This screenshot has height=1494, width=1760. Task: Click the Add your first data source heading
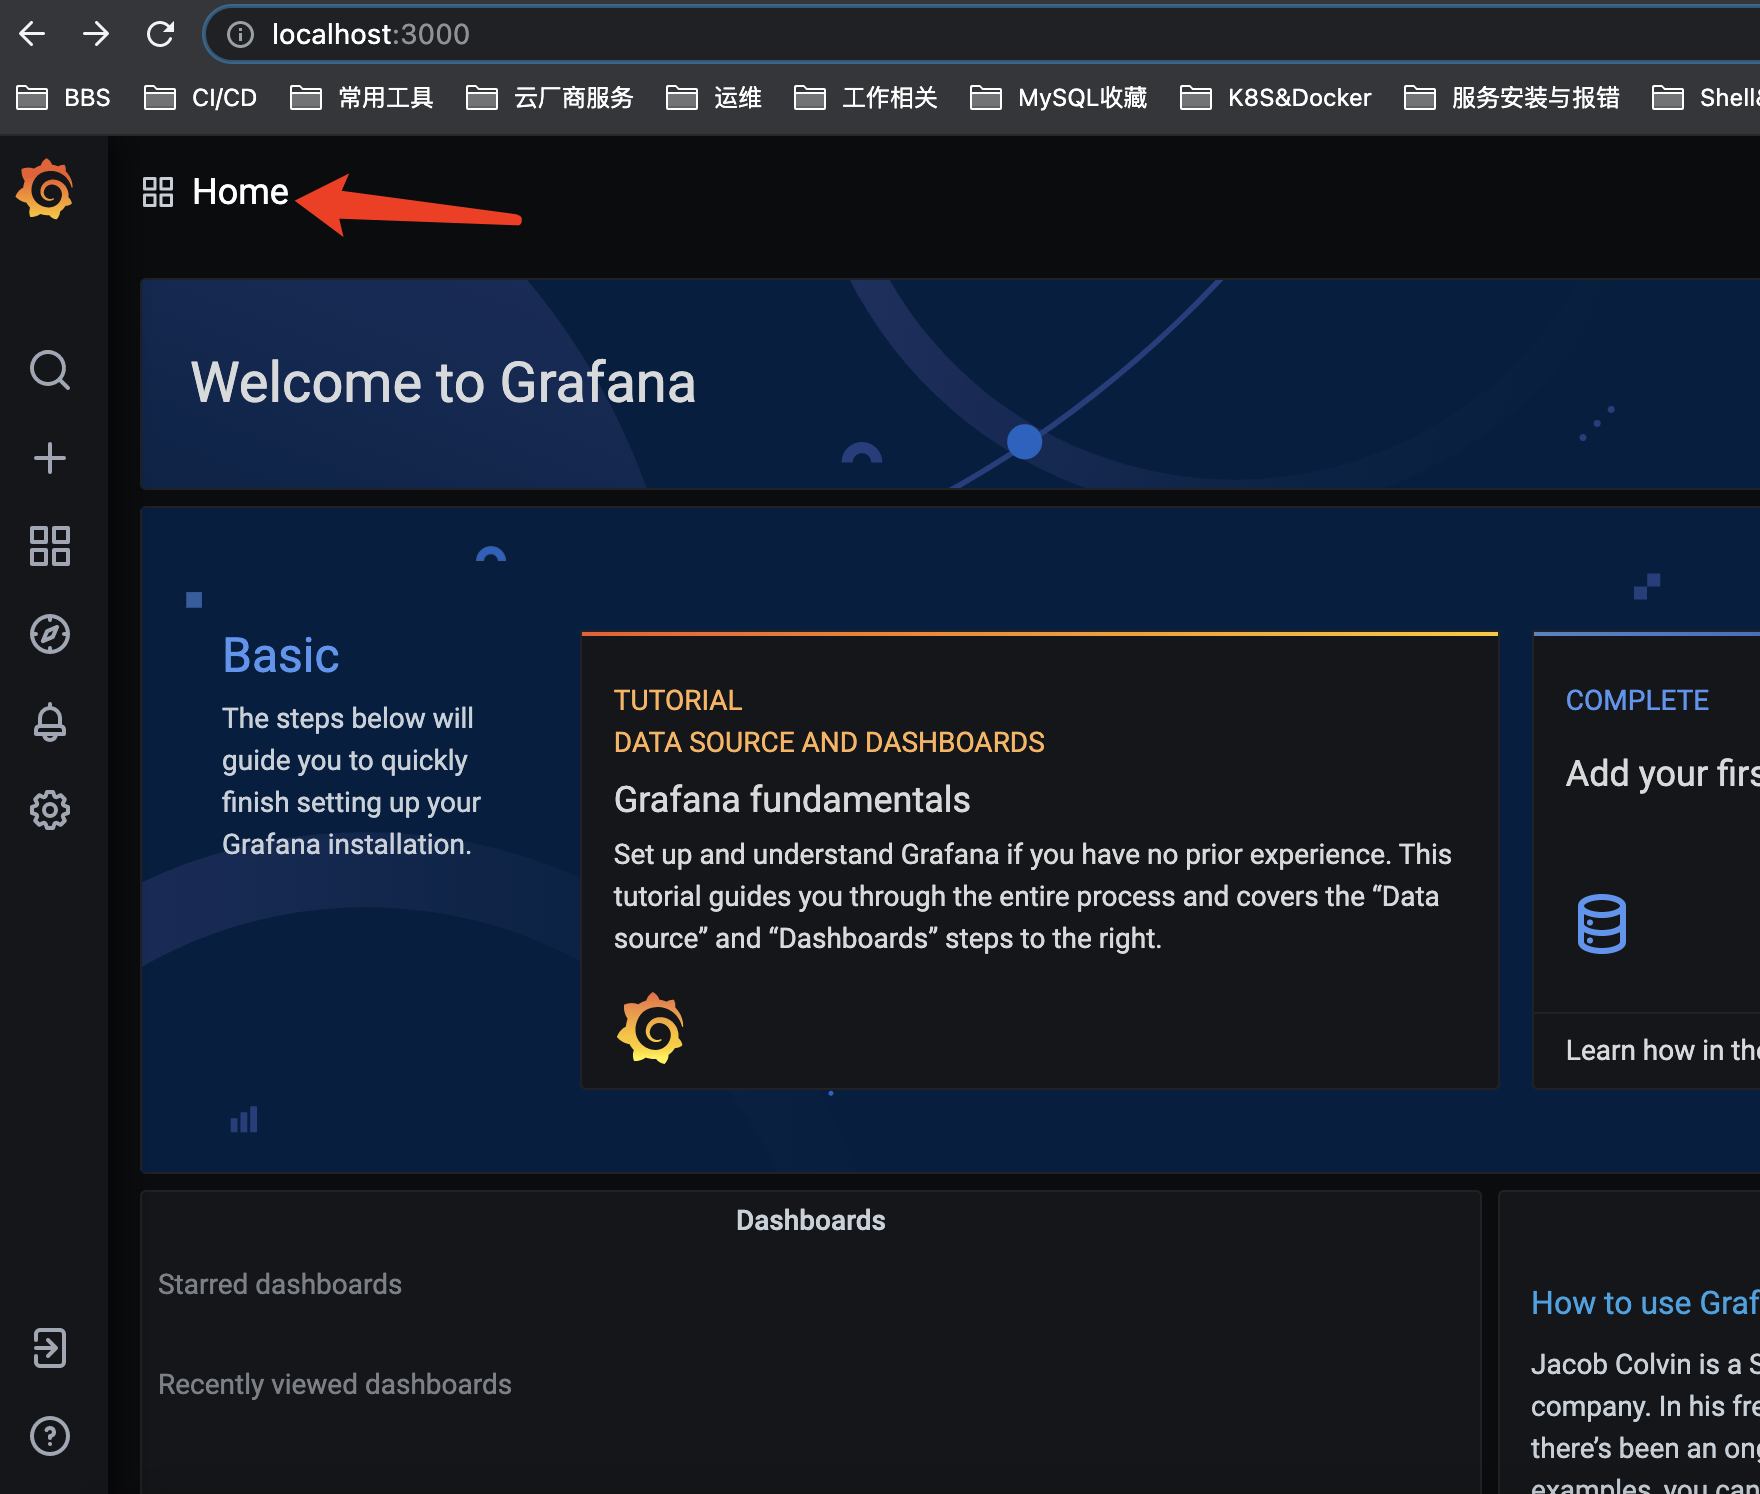pos(1663,773)
